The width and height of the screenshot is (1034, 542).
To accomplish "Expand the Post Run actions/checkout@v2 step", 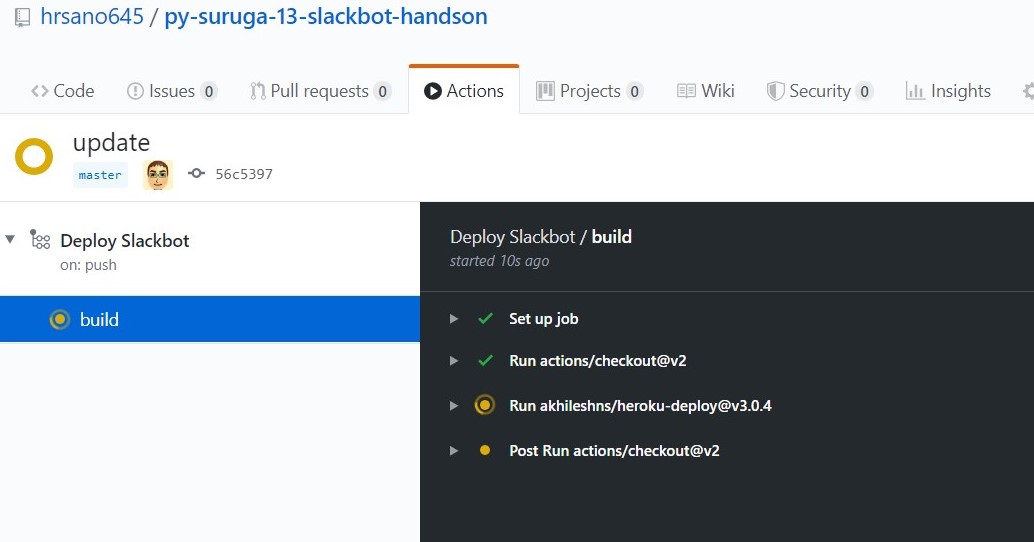I will point(454,451).
